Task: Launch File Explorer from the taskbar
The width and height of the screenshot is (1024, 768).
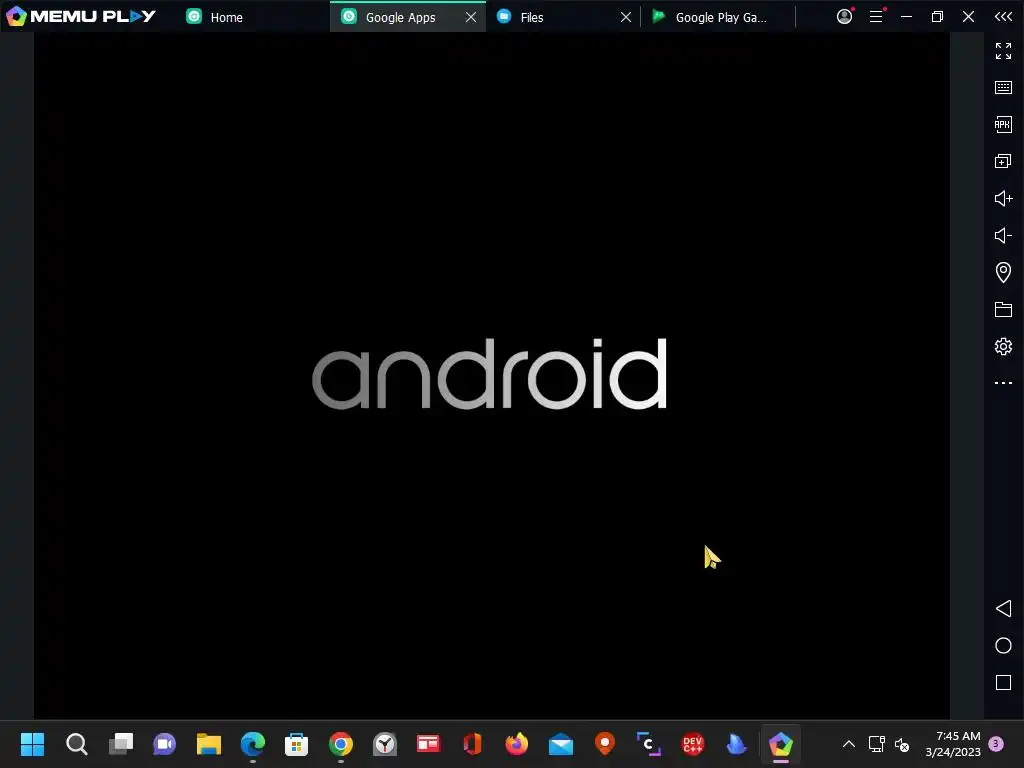Action: click(209, 744)
